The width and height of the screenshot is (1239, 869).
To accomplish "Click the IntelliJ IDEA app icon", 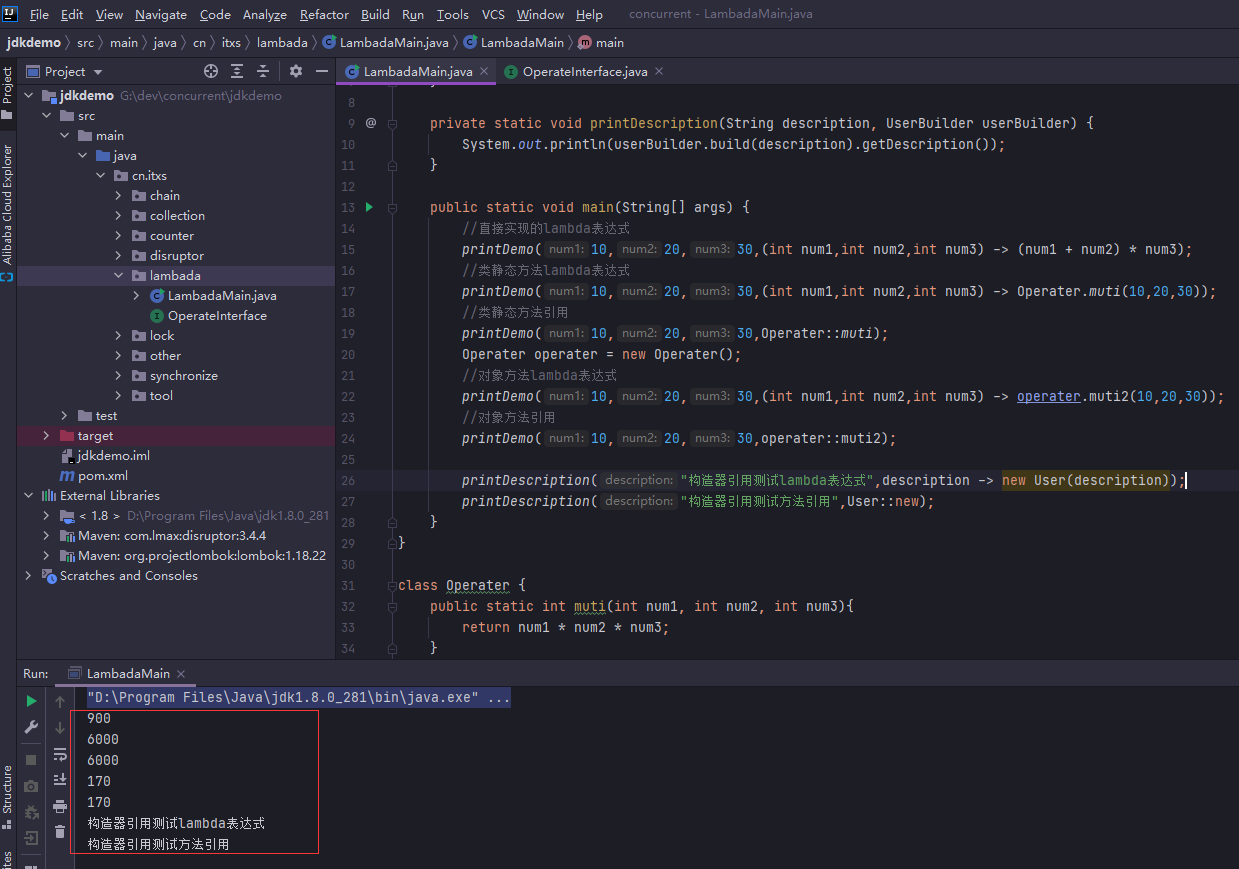I will coord(11,14).
